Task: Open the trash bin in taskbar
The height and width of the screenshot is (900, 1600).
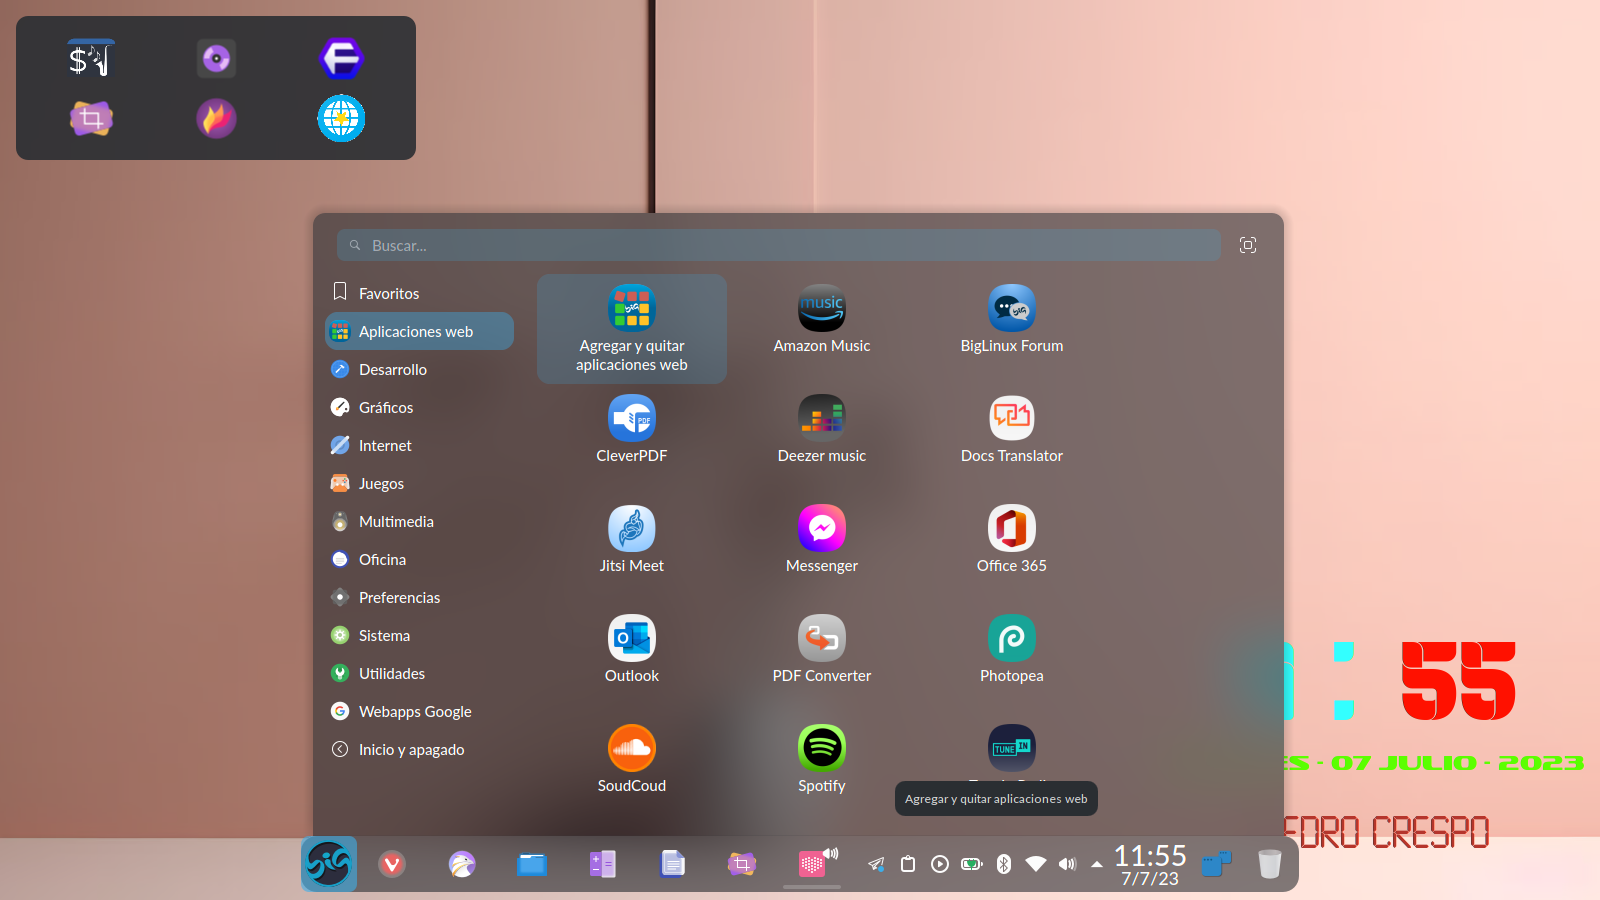Action: click(x=1270, y=864)
